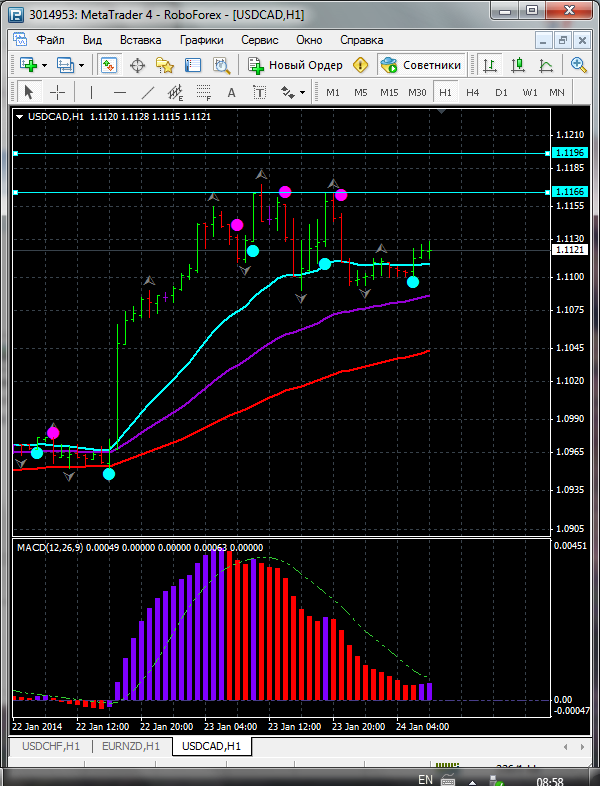The height and width of the screenshot is (786, 600).
Task: Open the Profiles icon
Action: point(65,65)
